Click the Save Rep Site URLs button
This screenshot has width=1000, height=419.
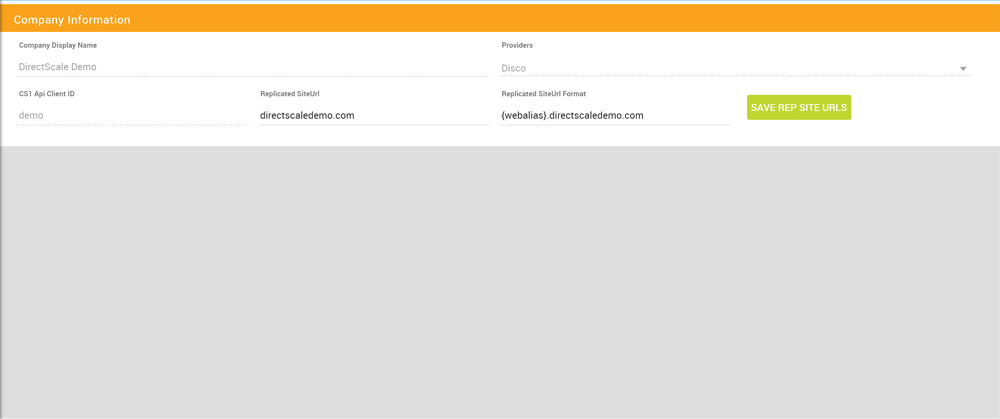tap(798, 108)
